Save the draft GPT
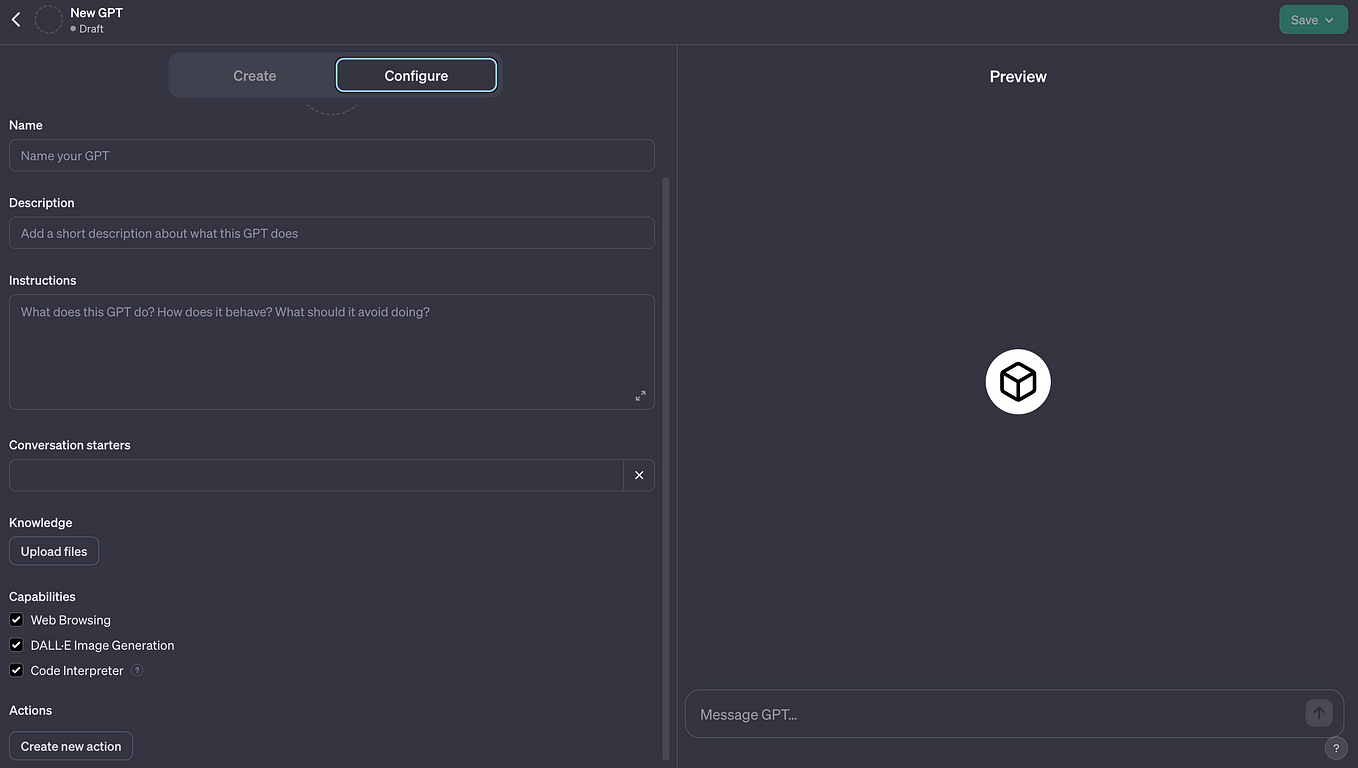Viewport: 1358px width, 768px height. [1303, 19]
